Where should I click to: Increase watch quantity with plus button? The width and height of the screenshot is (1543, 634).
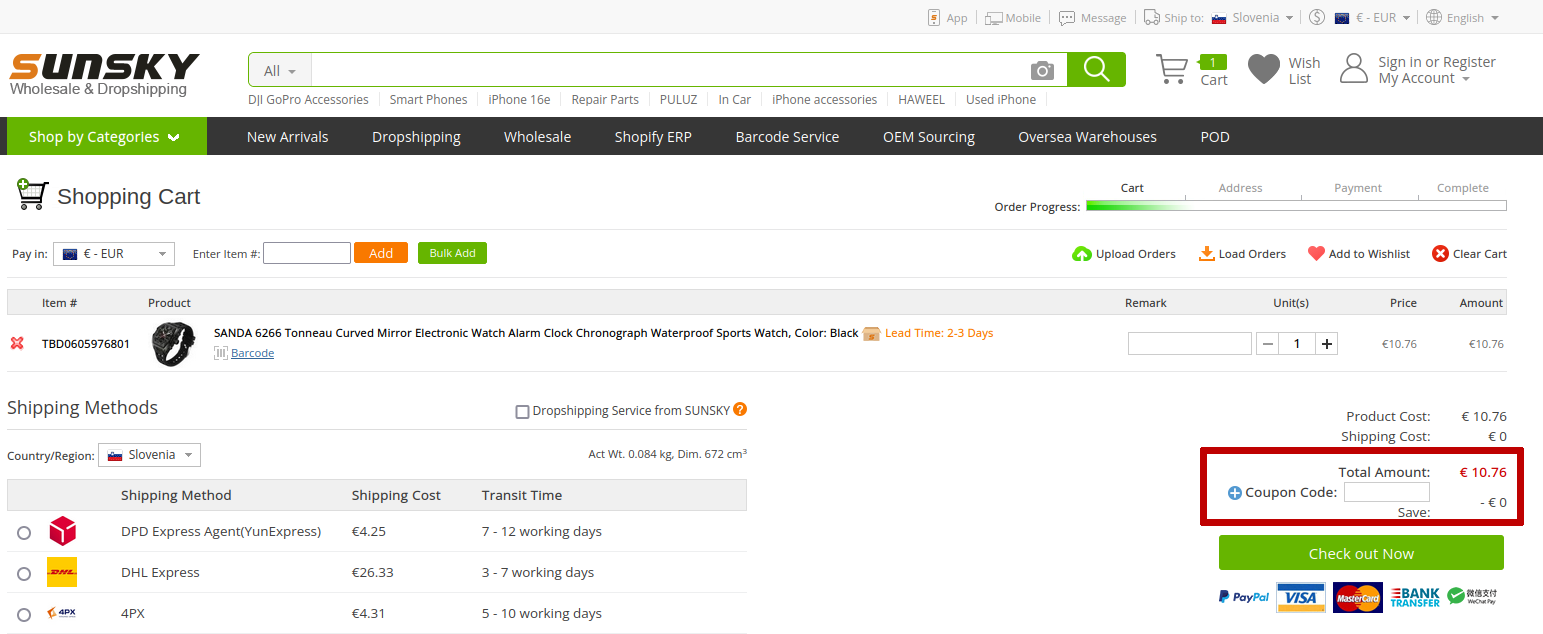[1327, 344]
